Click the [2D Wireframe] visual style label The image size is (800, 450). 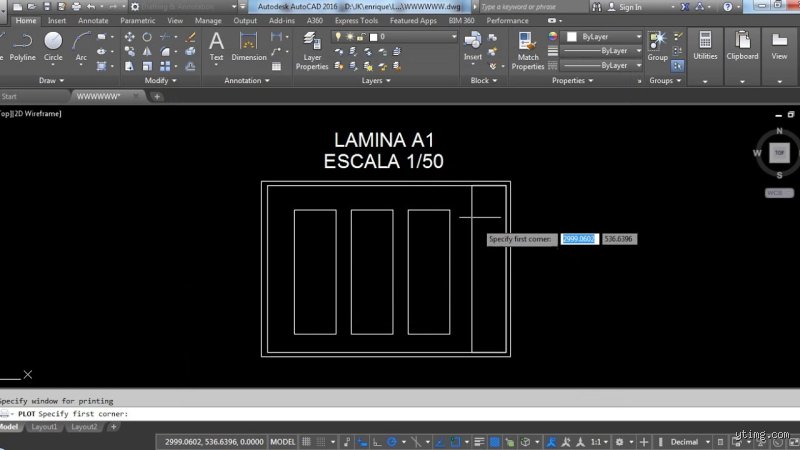(37, 114)
